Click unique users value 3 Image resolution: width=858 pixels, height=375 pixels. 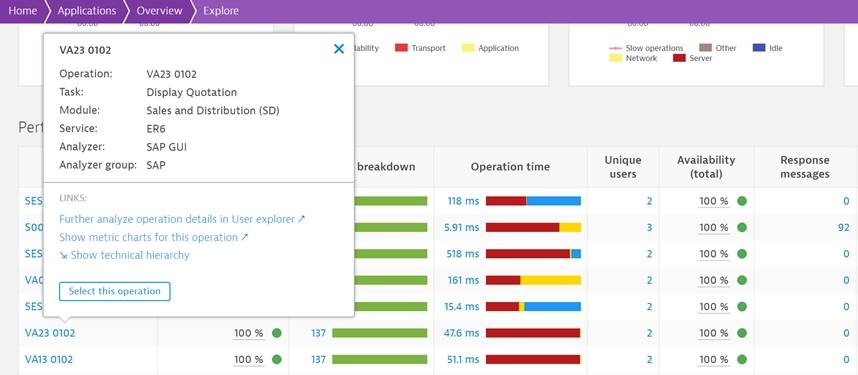(649, 227)
